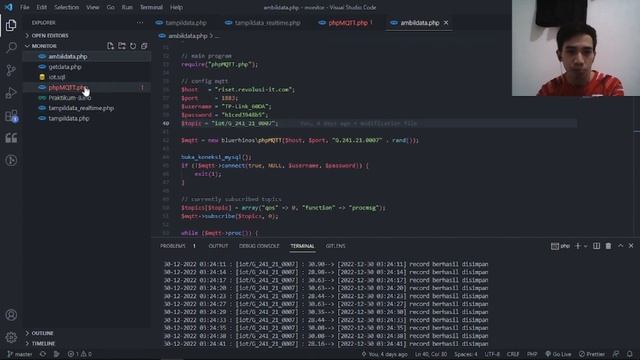The width and height of the screenshot is (640, 360).
Task: Open the Selection menu
Action: click(67, 7)
